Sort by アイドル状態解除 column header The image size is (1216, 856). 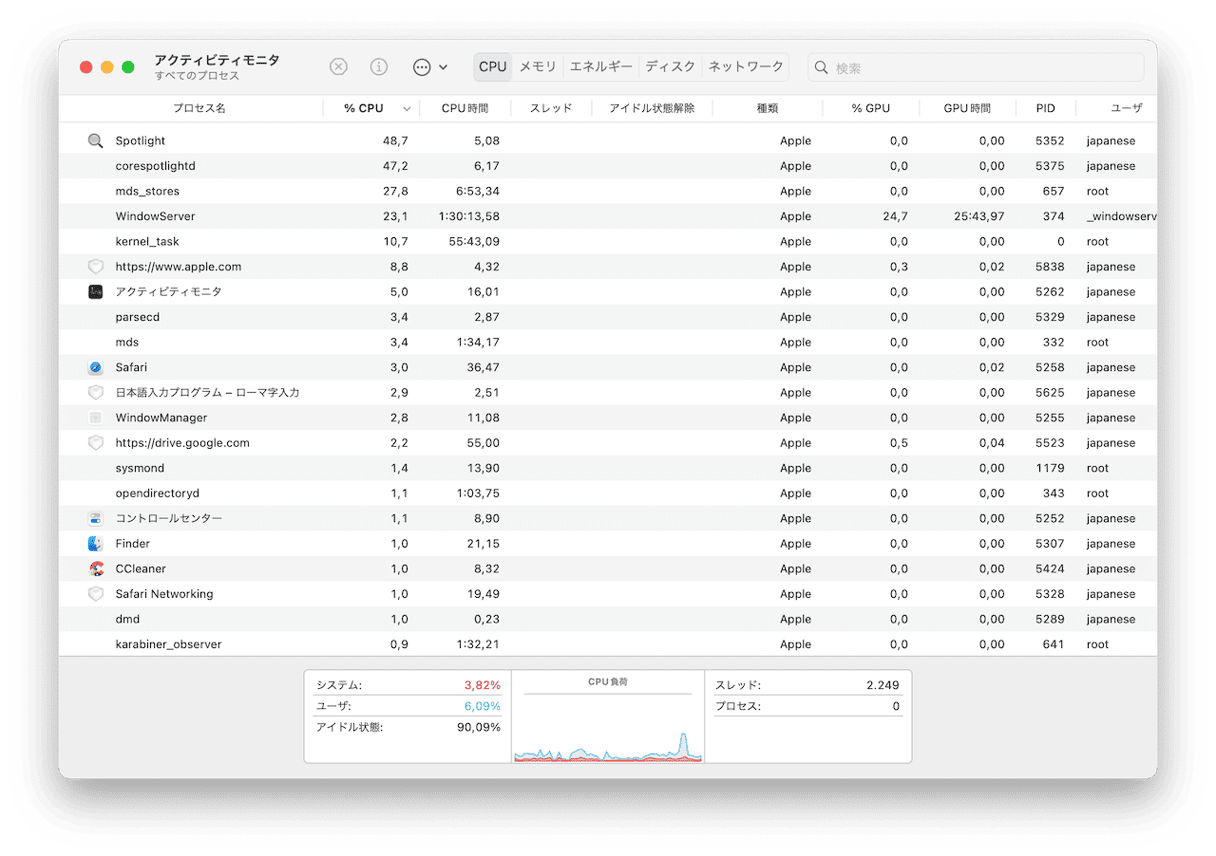(652, 108)
